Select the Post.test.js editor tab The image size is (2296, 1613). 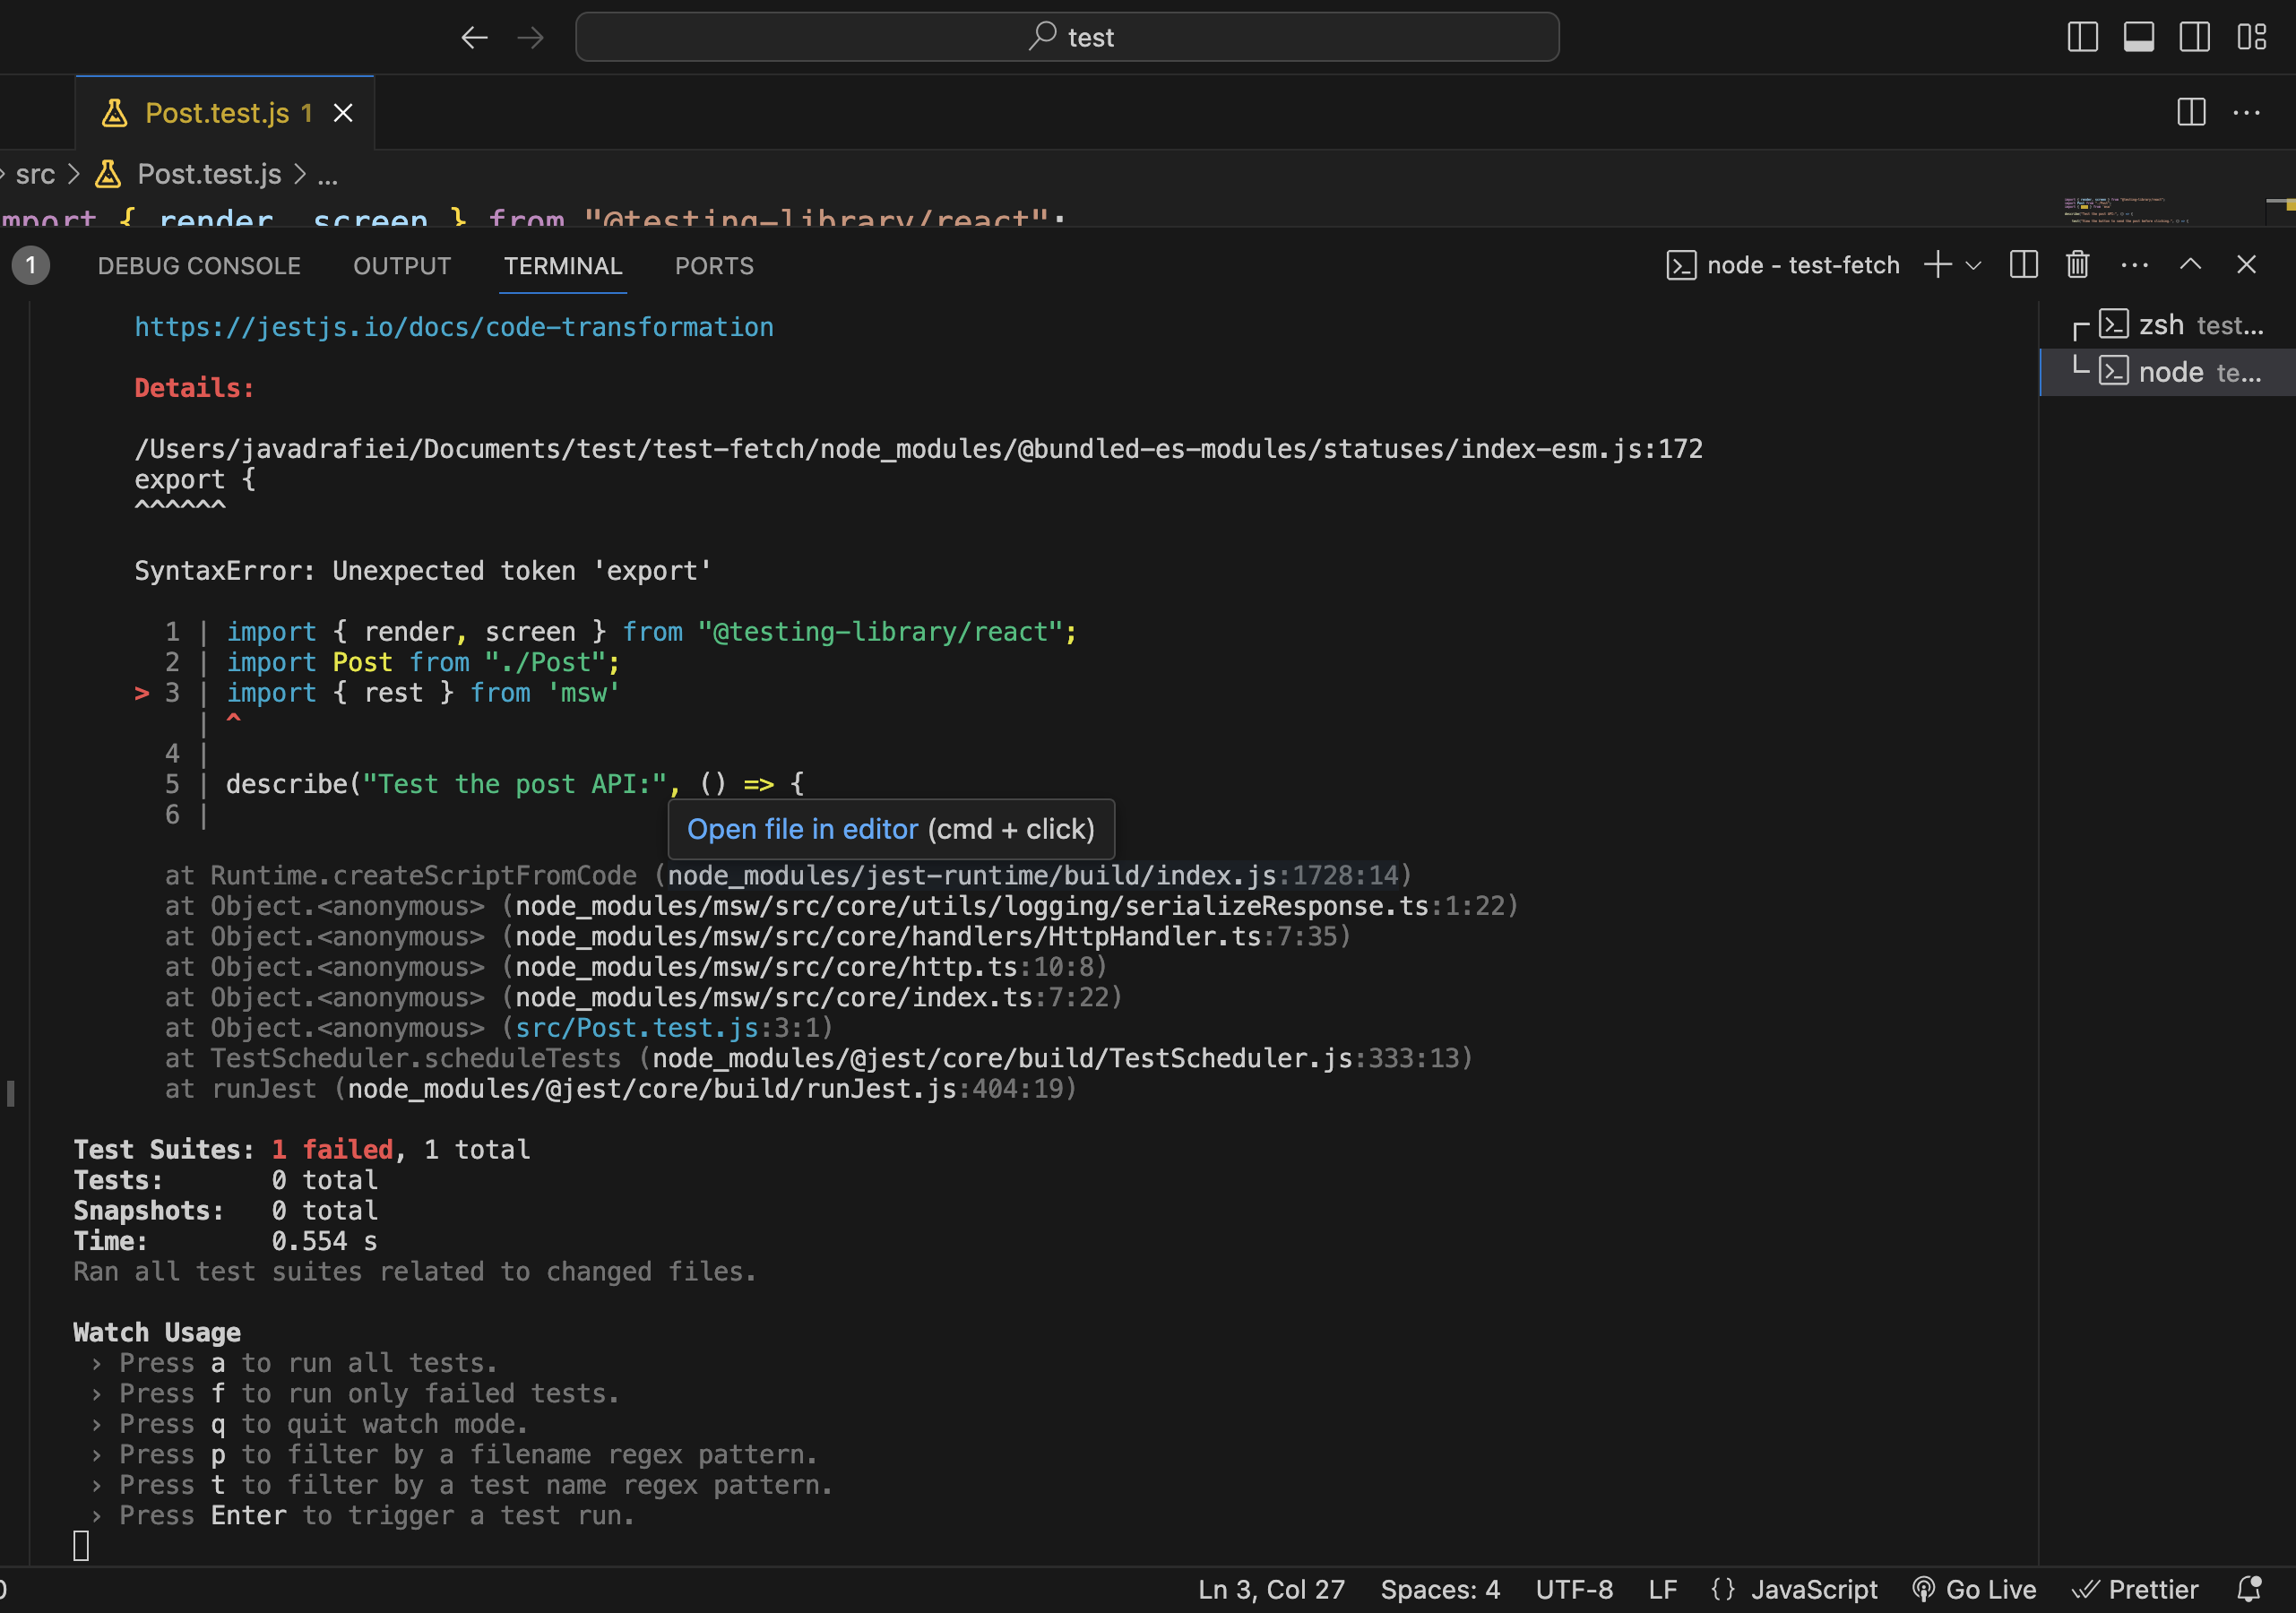point(225,113)
